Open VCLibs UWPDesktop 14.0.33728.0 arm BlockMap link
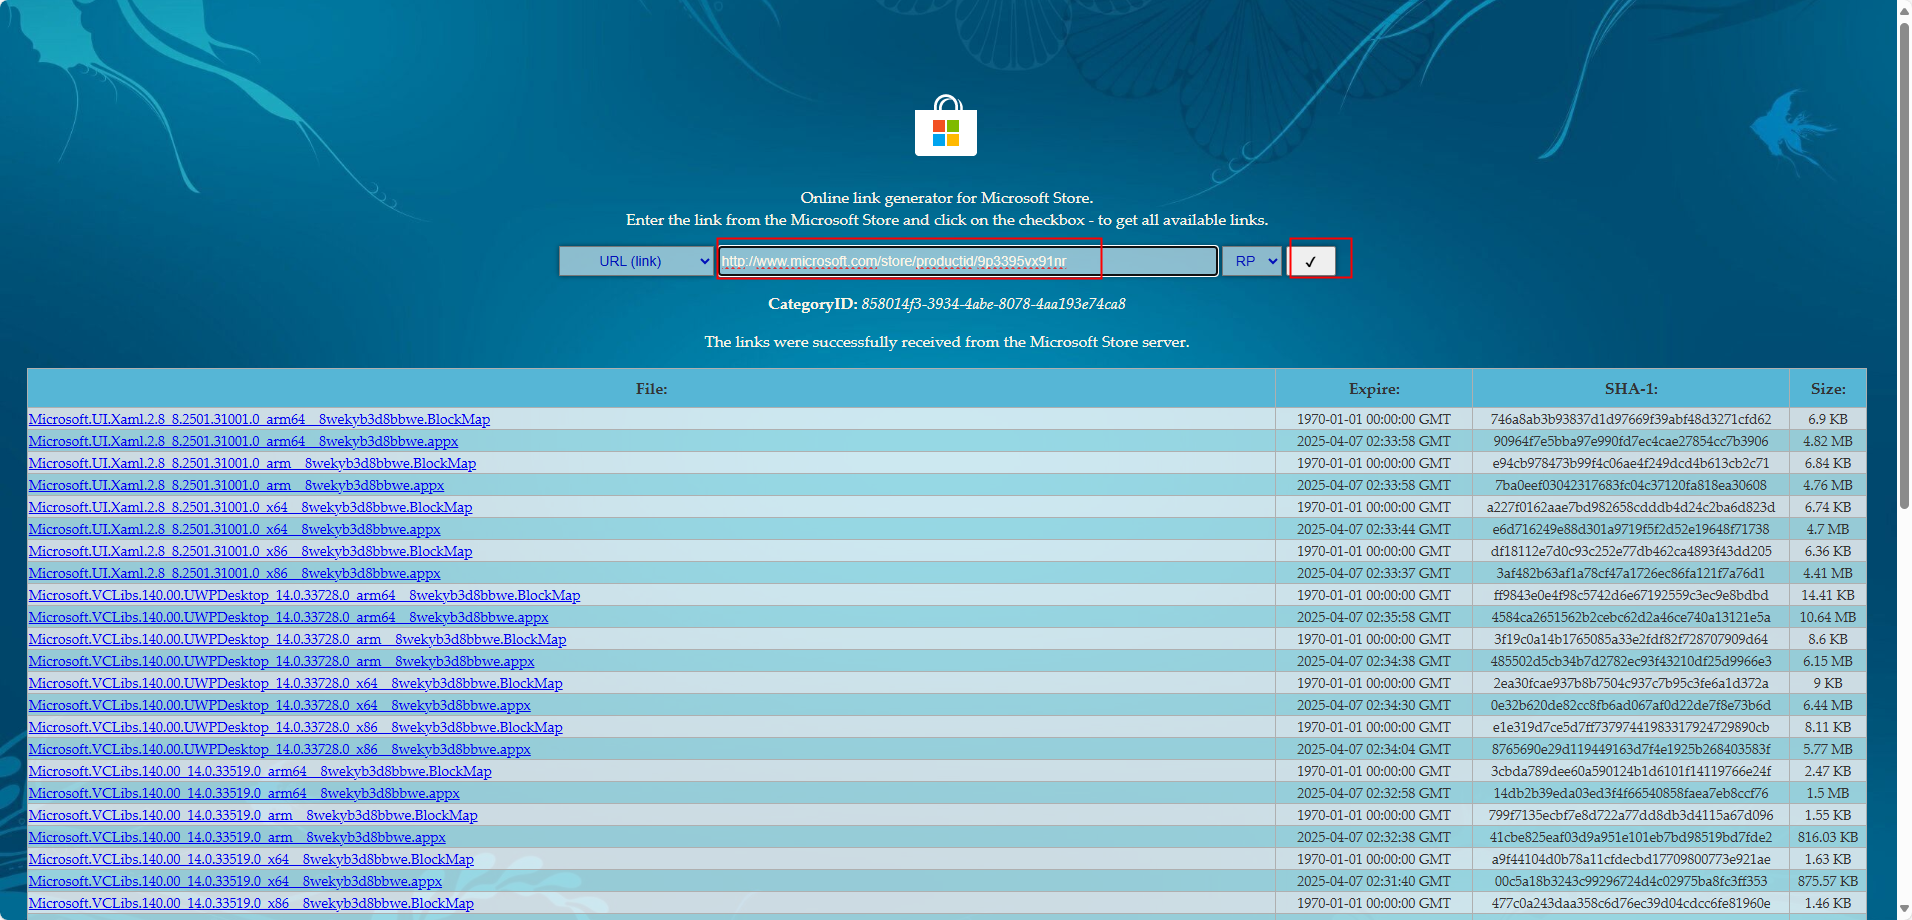The width and height of the screenshot is (1912, 920). (297, 639)
